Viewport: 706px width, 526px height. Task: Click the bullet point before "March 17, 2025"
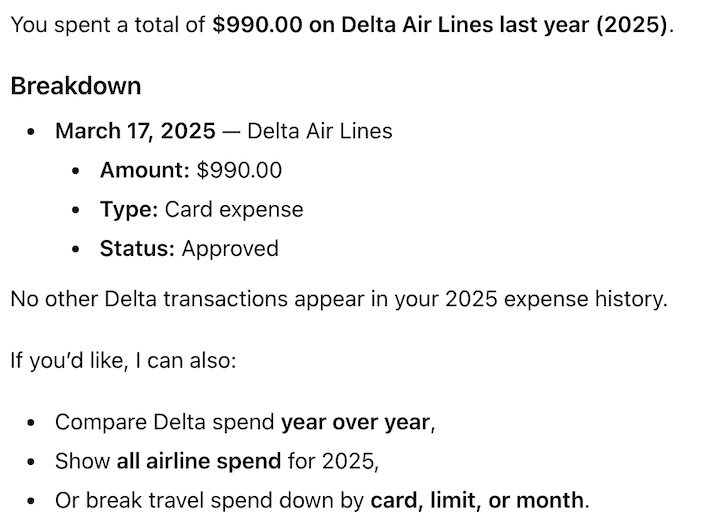(35, 132)
